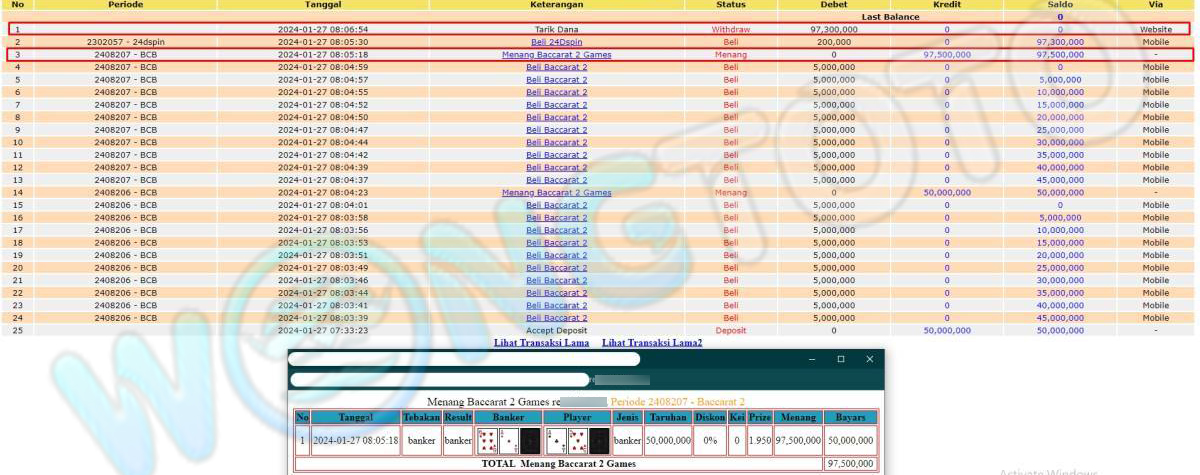This screenshot has width=1200, height=475.
Task: Click the middle Banker card image
Action: coord(509,440)
